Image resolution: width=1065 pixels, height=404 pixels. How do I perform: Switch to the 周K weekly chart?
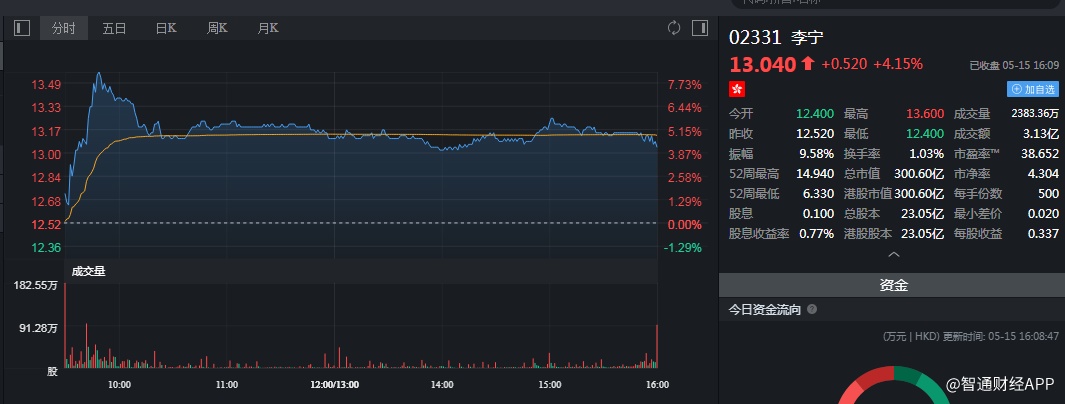[x=216, y=28]
